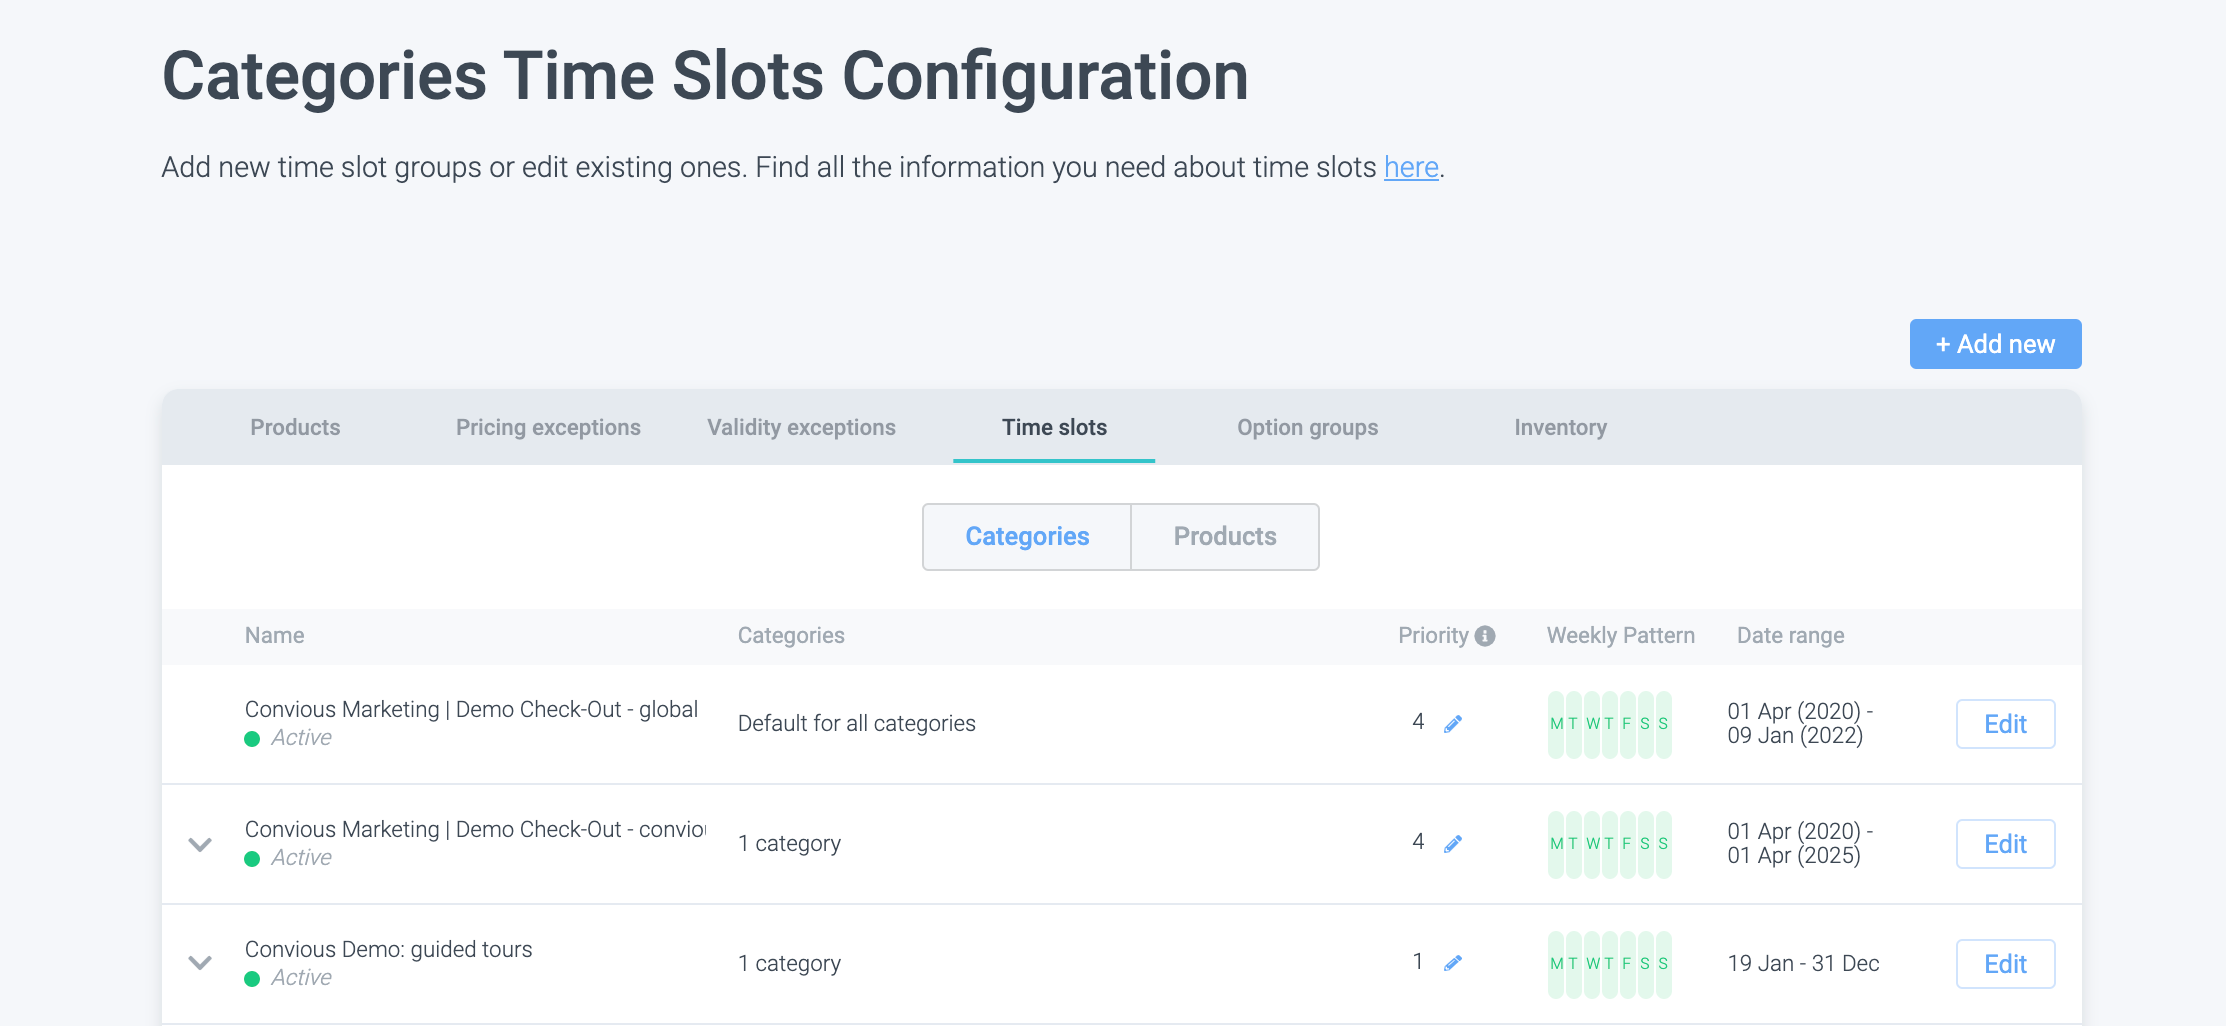Click priority pencil icon for Check-Out global row

point(1453,724)
